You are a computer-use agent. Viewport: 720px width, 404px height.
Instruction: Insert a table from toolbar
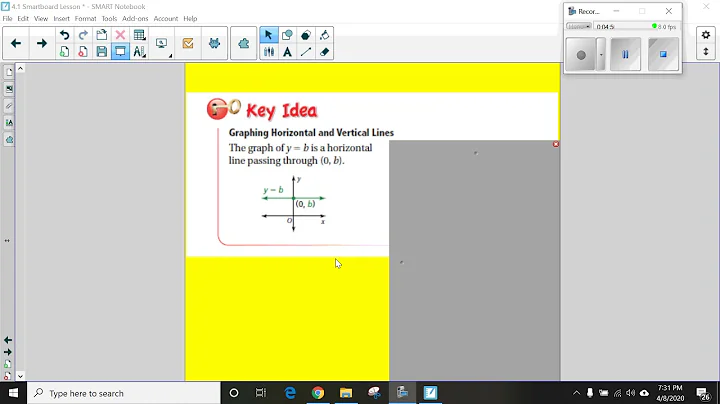pos(139,35)
